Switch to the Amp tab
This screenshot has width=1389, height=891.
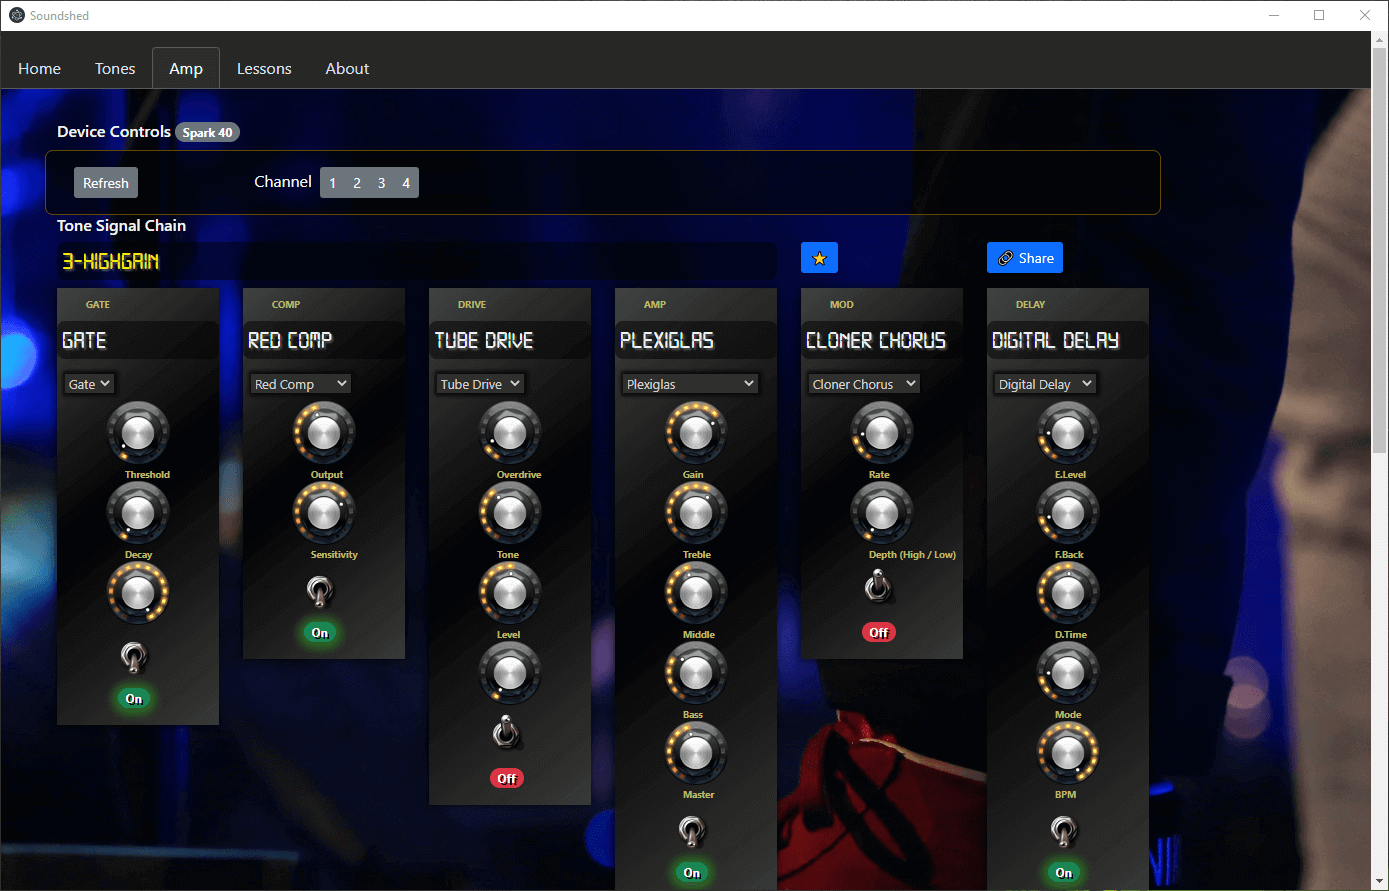tap(186, 68)
